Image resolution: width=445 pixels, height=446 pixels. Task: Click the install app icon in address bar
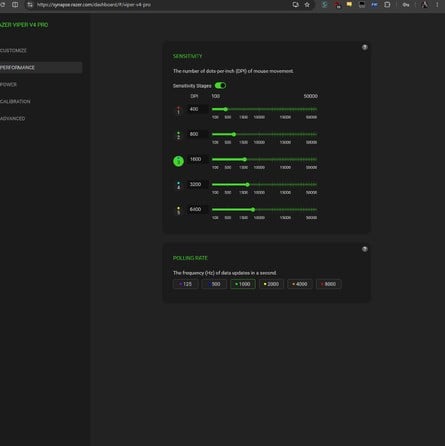(x=295, y=5)
